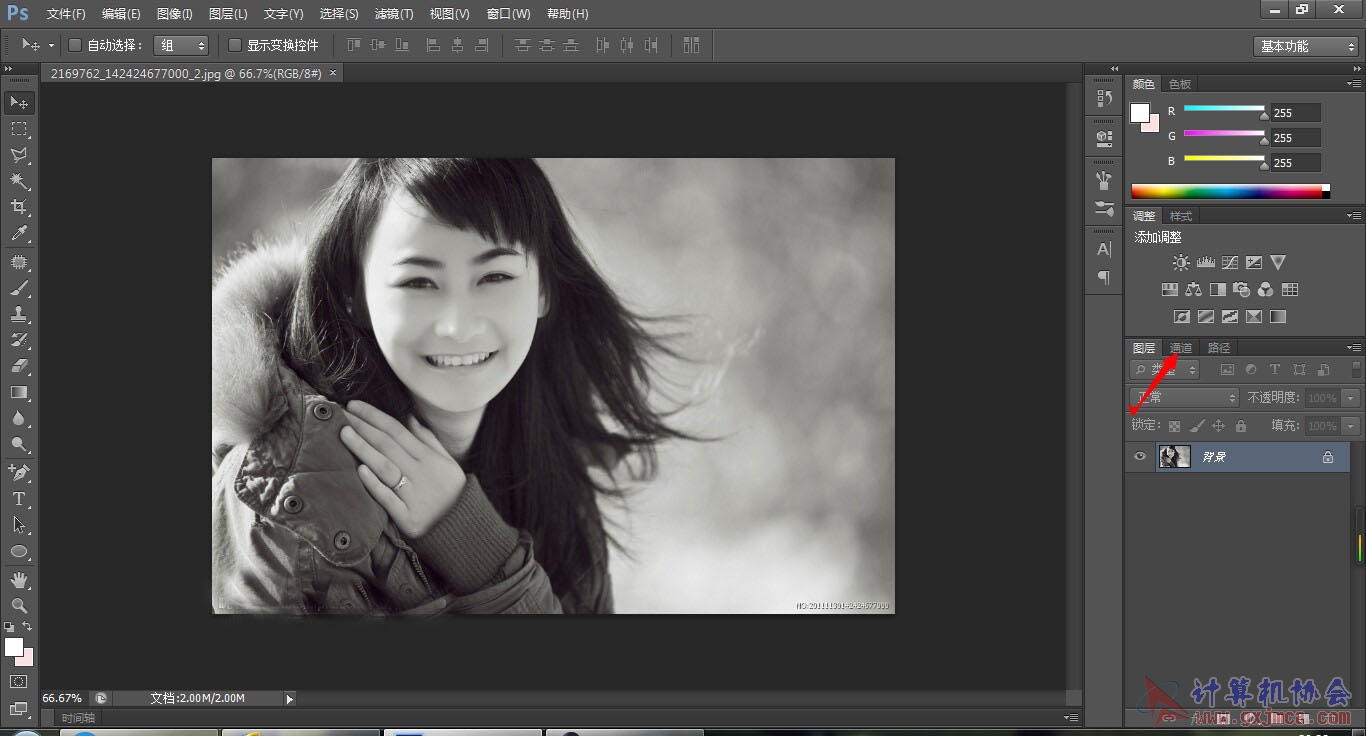Open the Color panel flyout menu
Screen dimensions: 1366x736
point(1354,84)
